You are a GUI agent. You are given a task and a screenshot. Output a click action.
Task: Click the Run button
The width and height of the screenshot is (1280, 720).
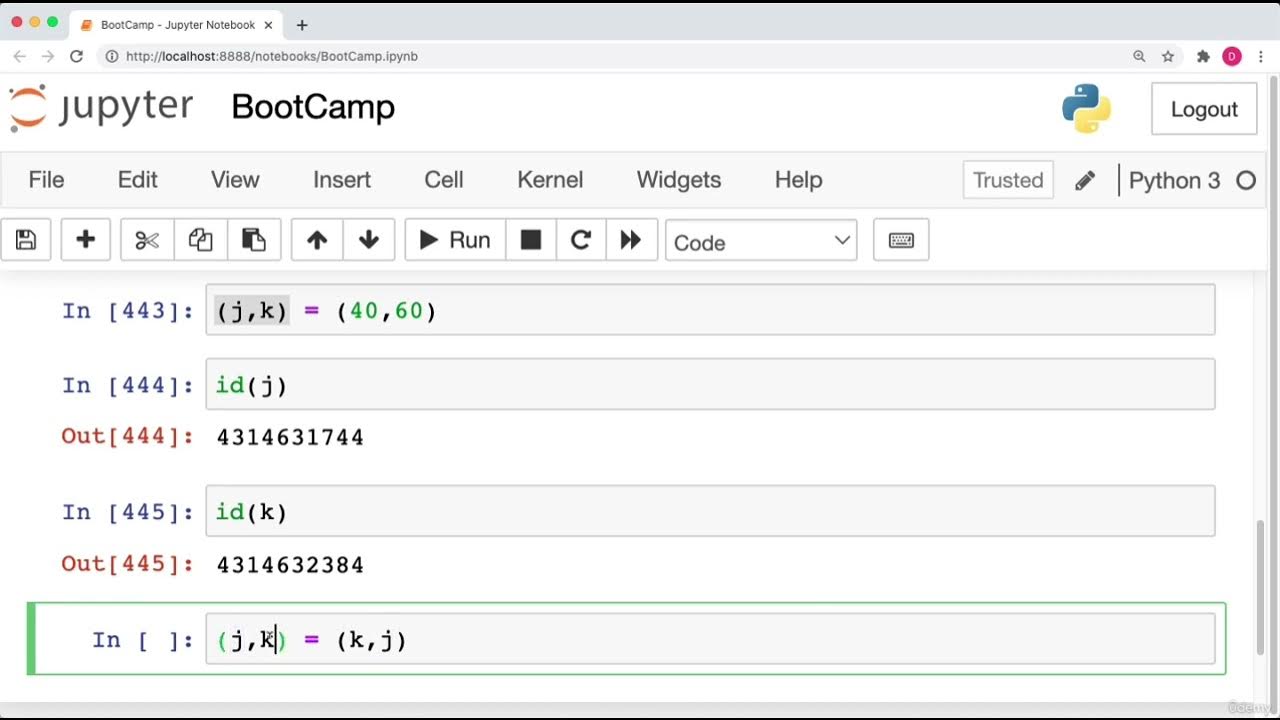455,240
